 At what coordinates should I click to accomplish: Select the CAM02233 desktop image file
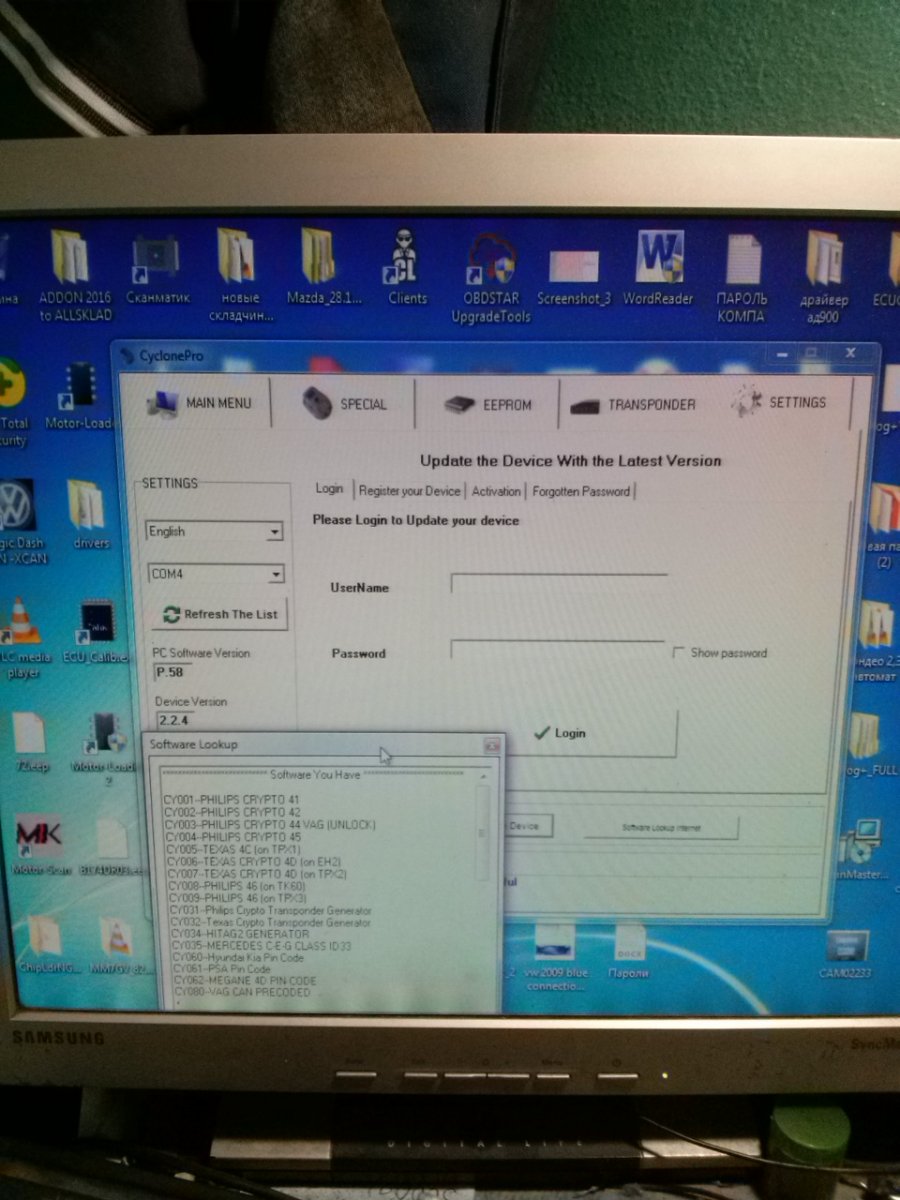coord(846,953)
